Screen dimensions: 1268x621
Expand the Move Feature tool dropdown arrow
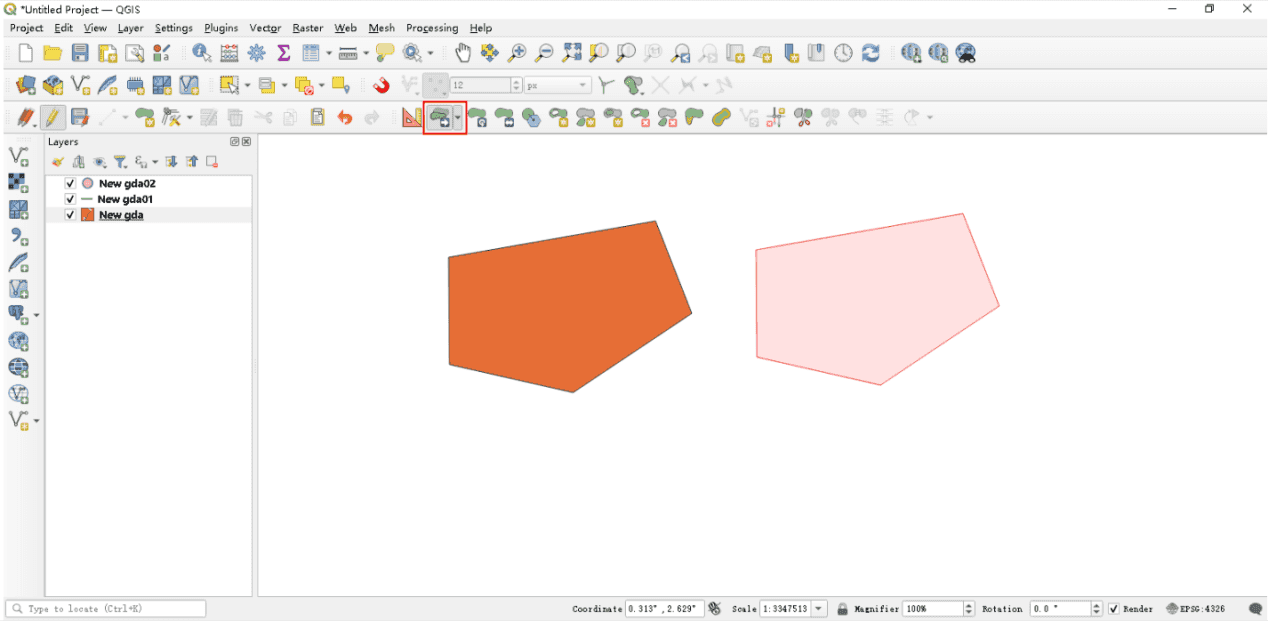458,118
